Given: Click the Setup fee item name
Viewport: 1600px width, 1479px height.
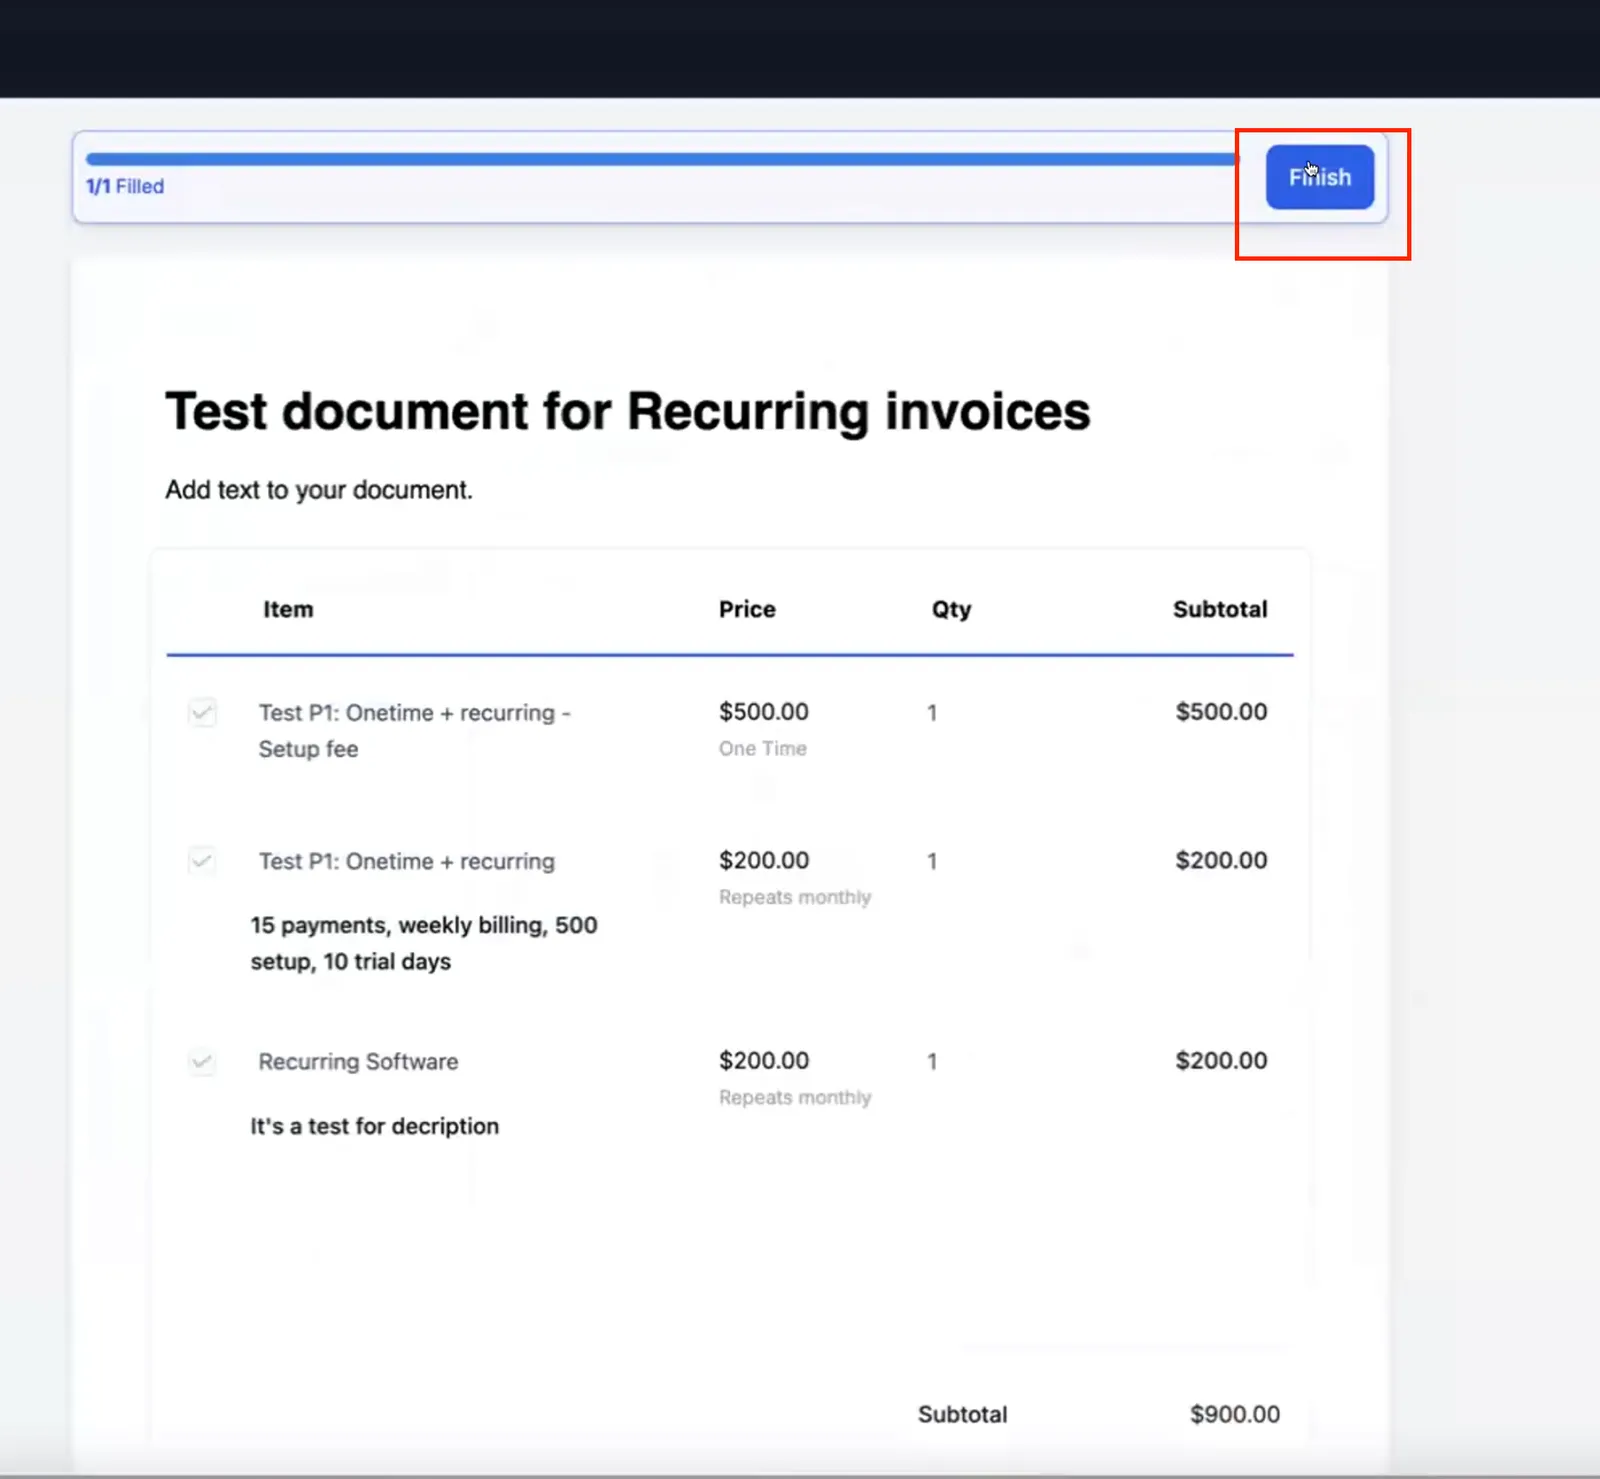Looking at the screenshot, I should [414, 731].
